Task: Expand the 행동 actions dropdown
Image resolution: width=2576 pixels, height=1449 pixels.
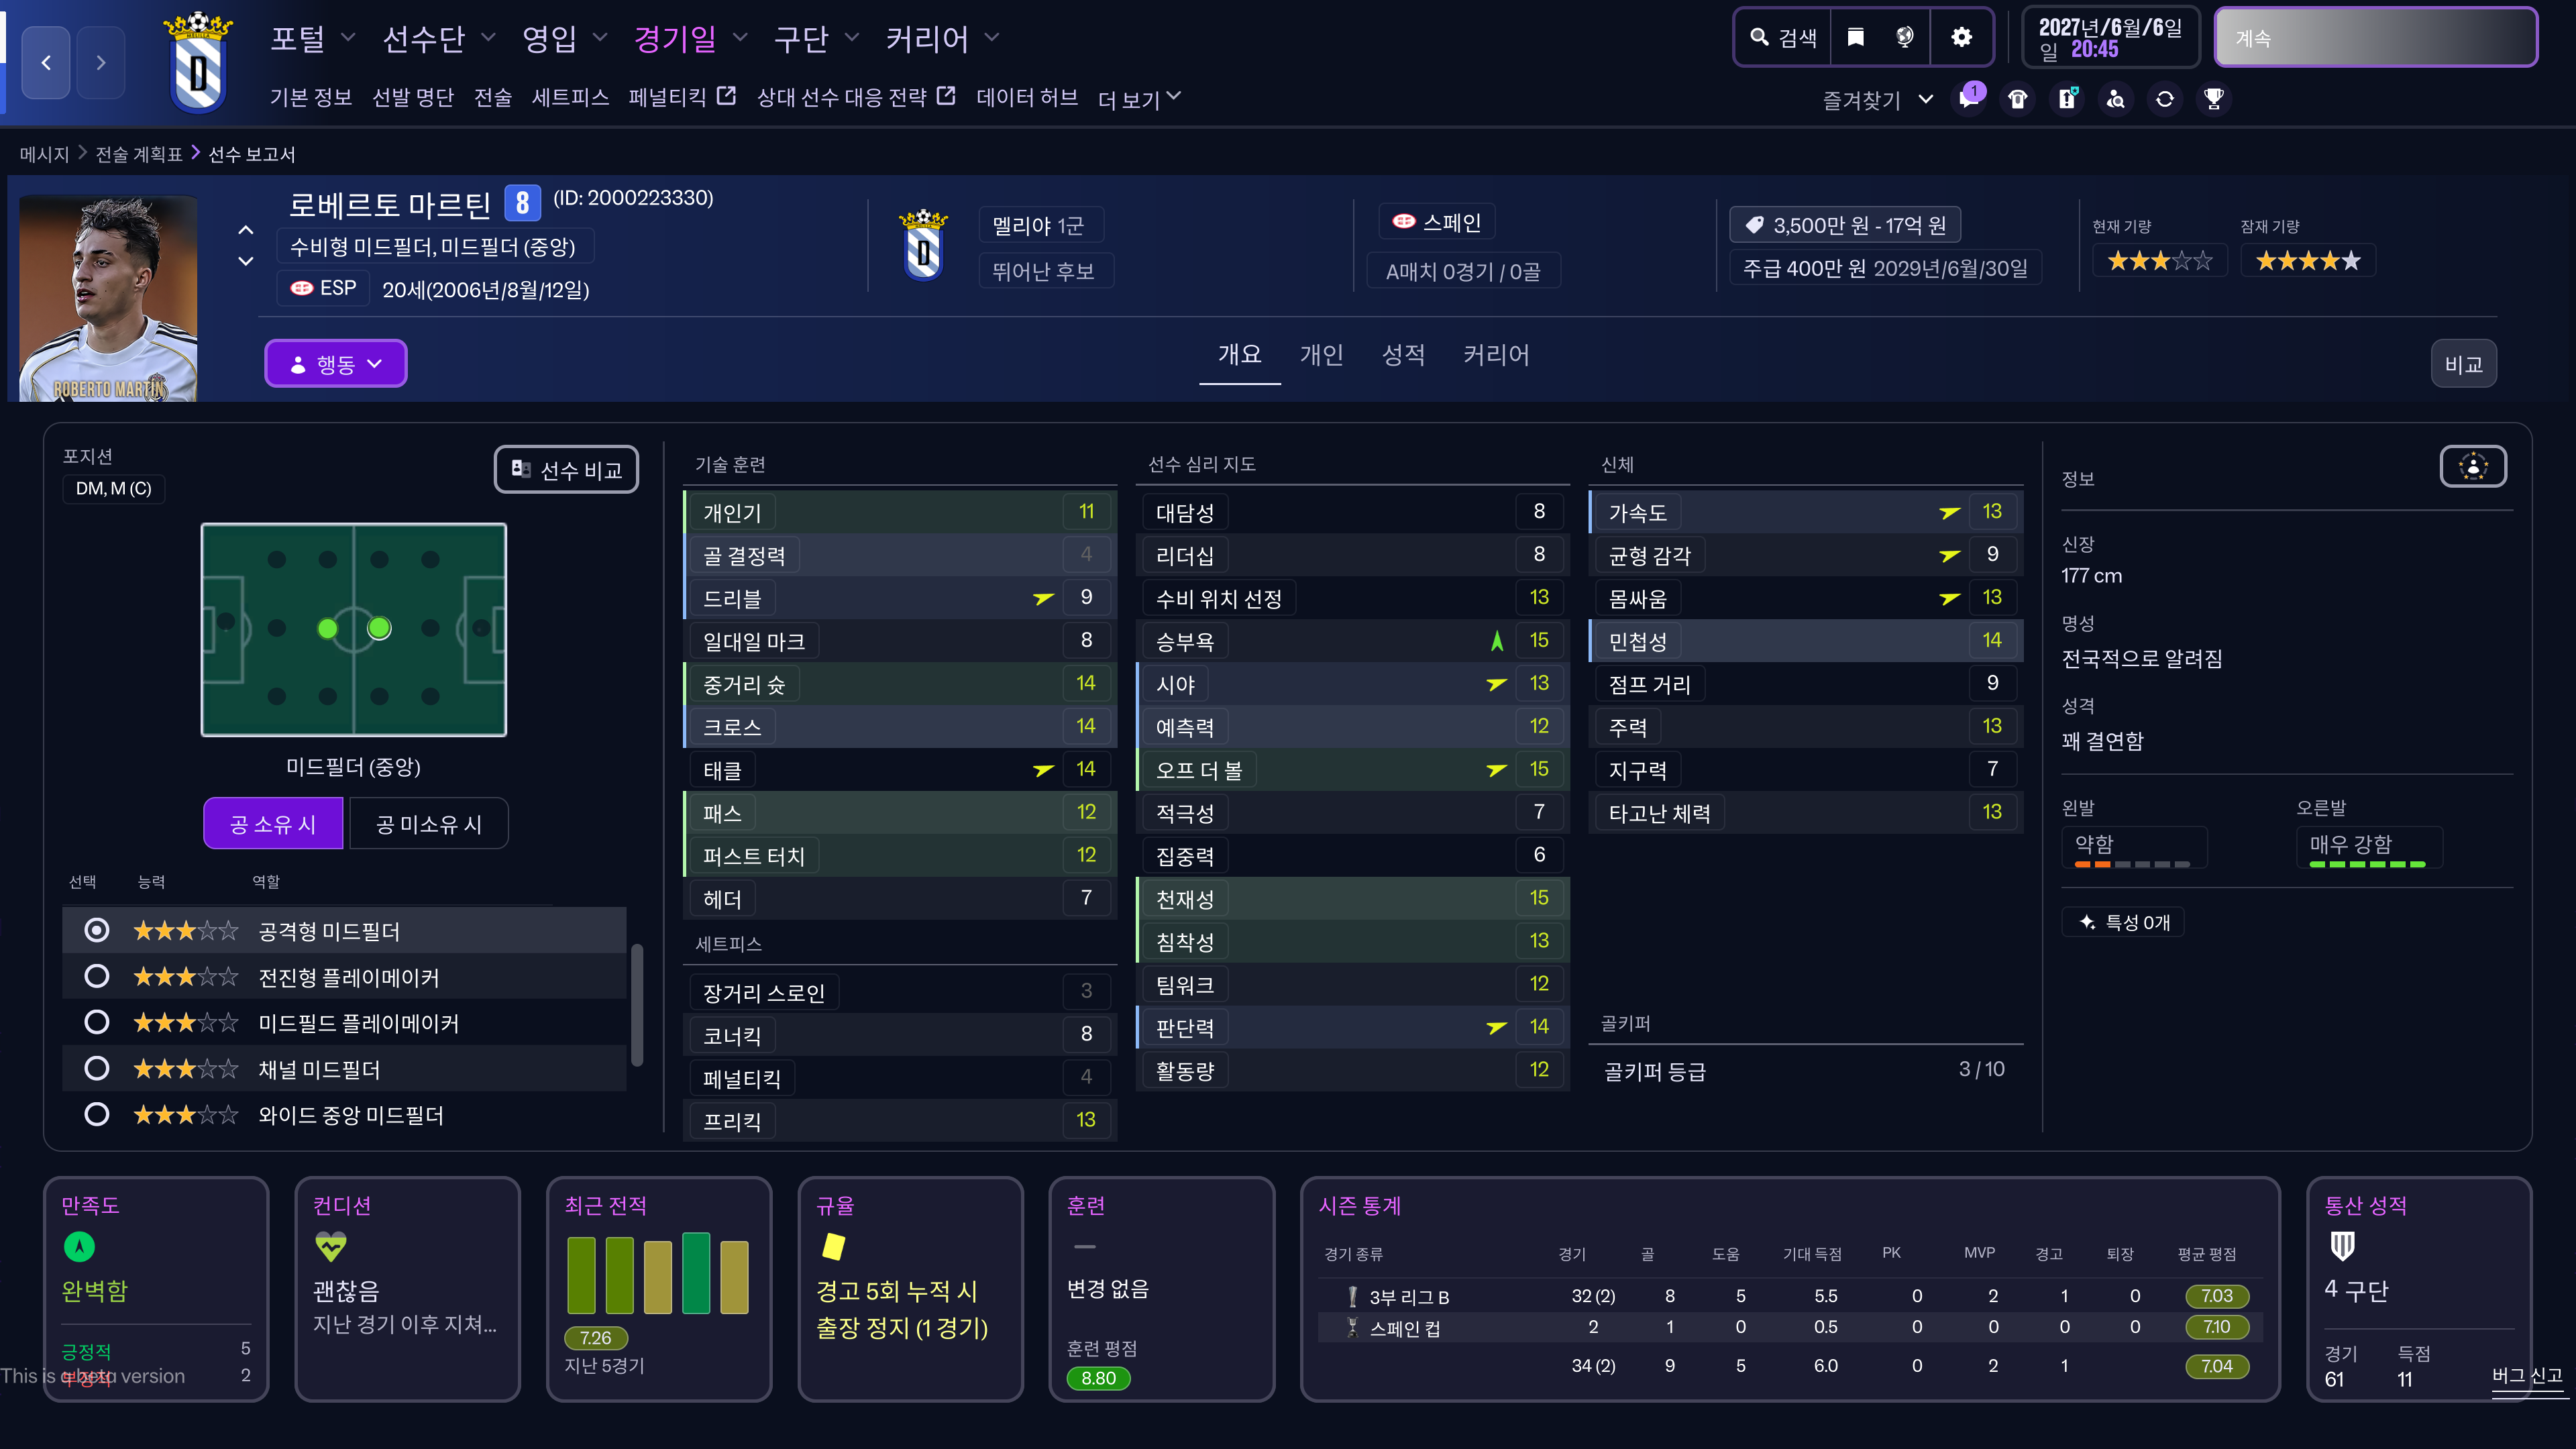Action: click(335, 364)
